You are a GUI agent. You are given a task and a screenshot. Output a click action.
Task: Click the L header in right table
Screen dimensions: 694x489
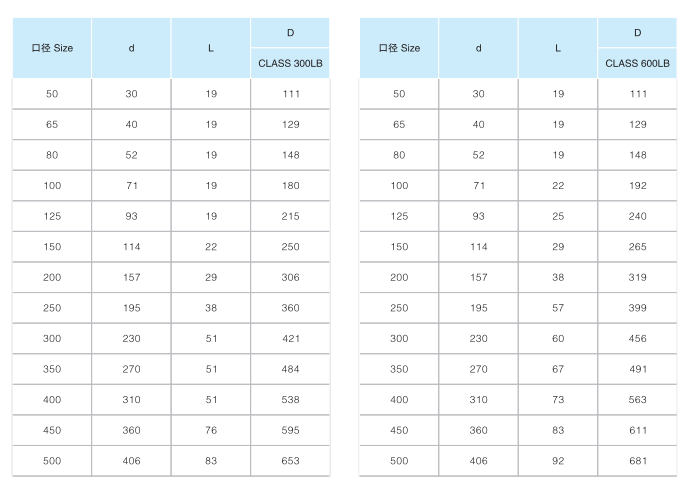[558, 48]
